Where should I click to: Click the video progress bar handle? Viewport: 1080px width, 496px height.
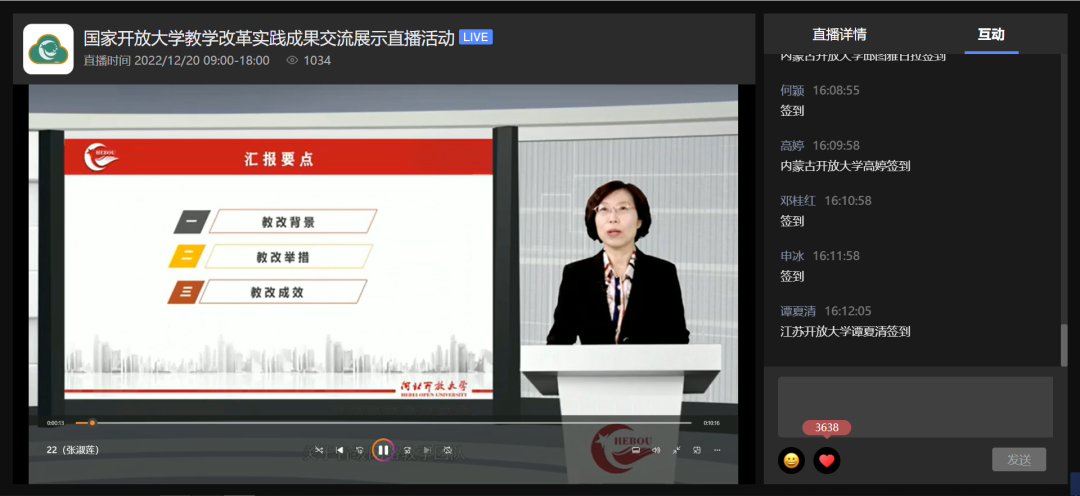point(92,423)
